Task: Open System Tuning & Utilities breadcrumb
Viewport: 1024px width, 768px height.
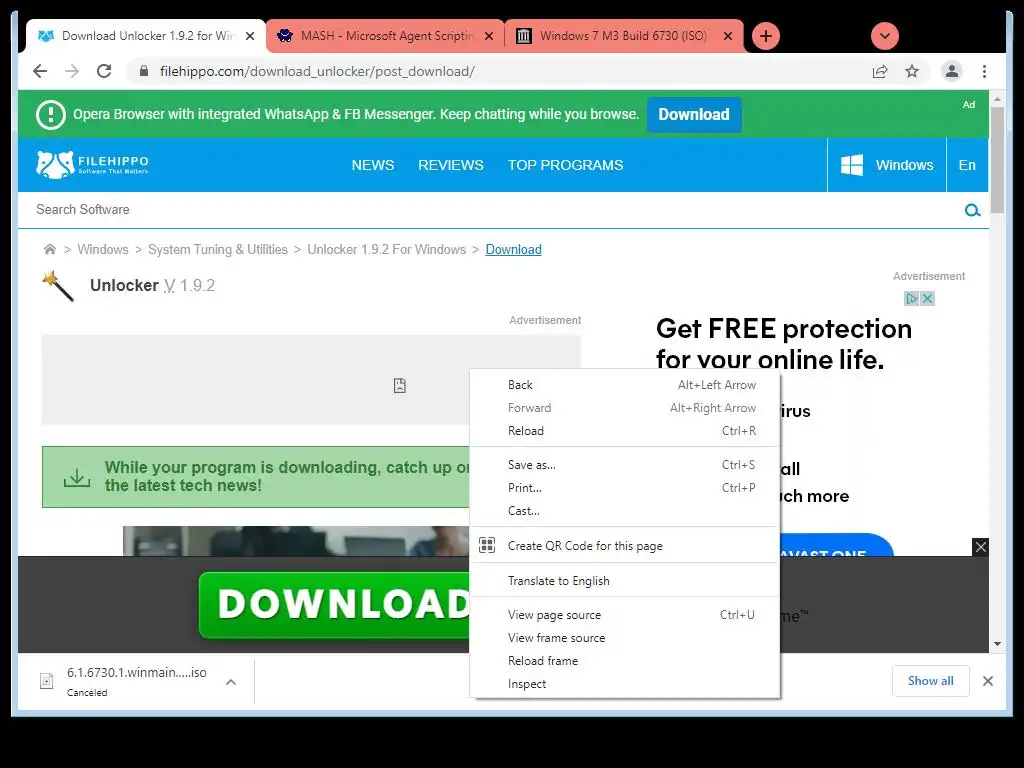Action: tap(217, 249)
